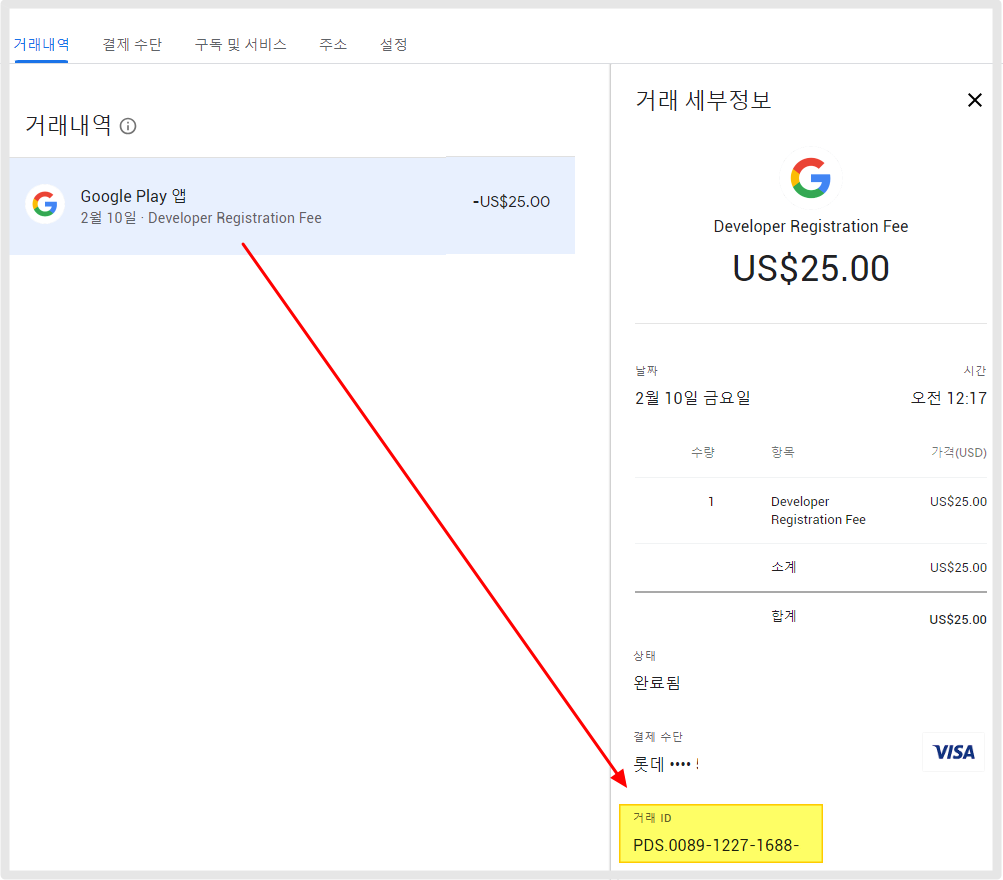Click the 완료됨 status text

(x=657, y=683)
